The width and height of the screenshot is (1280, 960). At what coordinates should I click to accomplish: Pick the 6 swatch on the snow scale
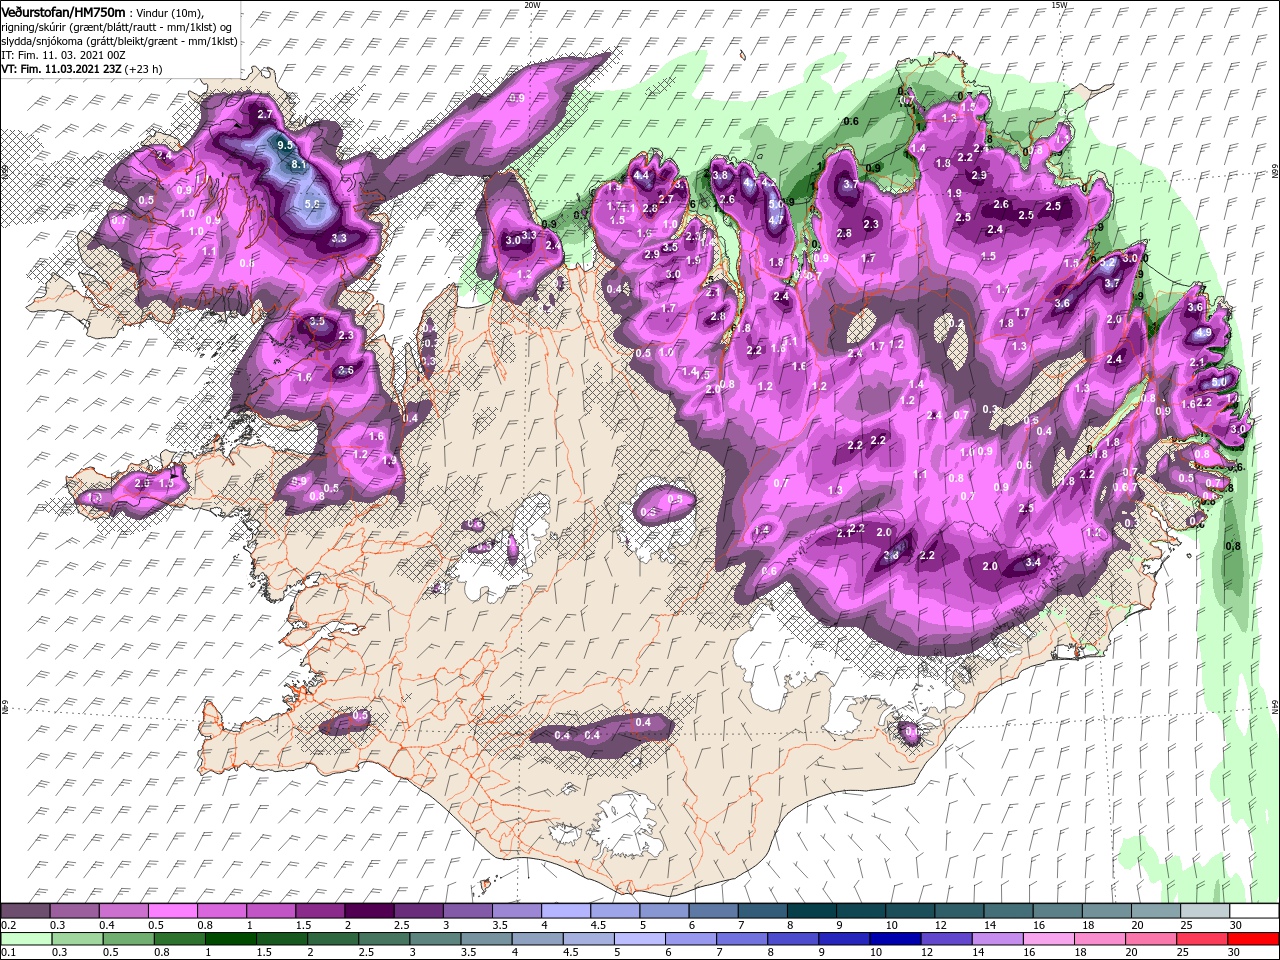click(713, 910)
